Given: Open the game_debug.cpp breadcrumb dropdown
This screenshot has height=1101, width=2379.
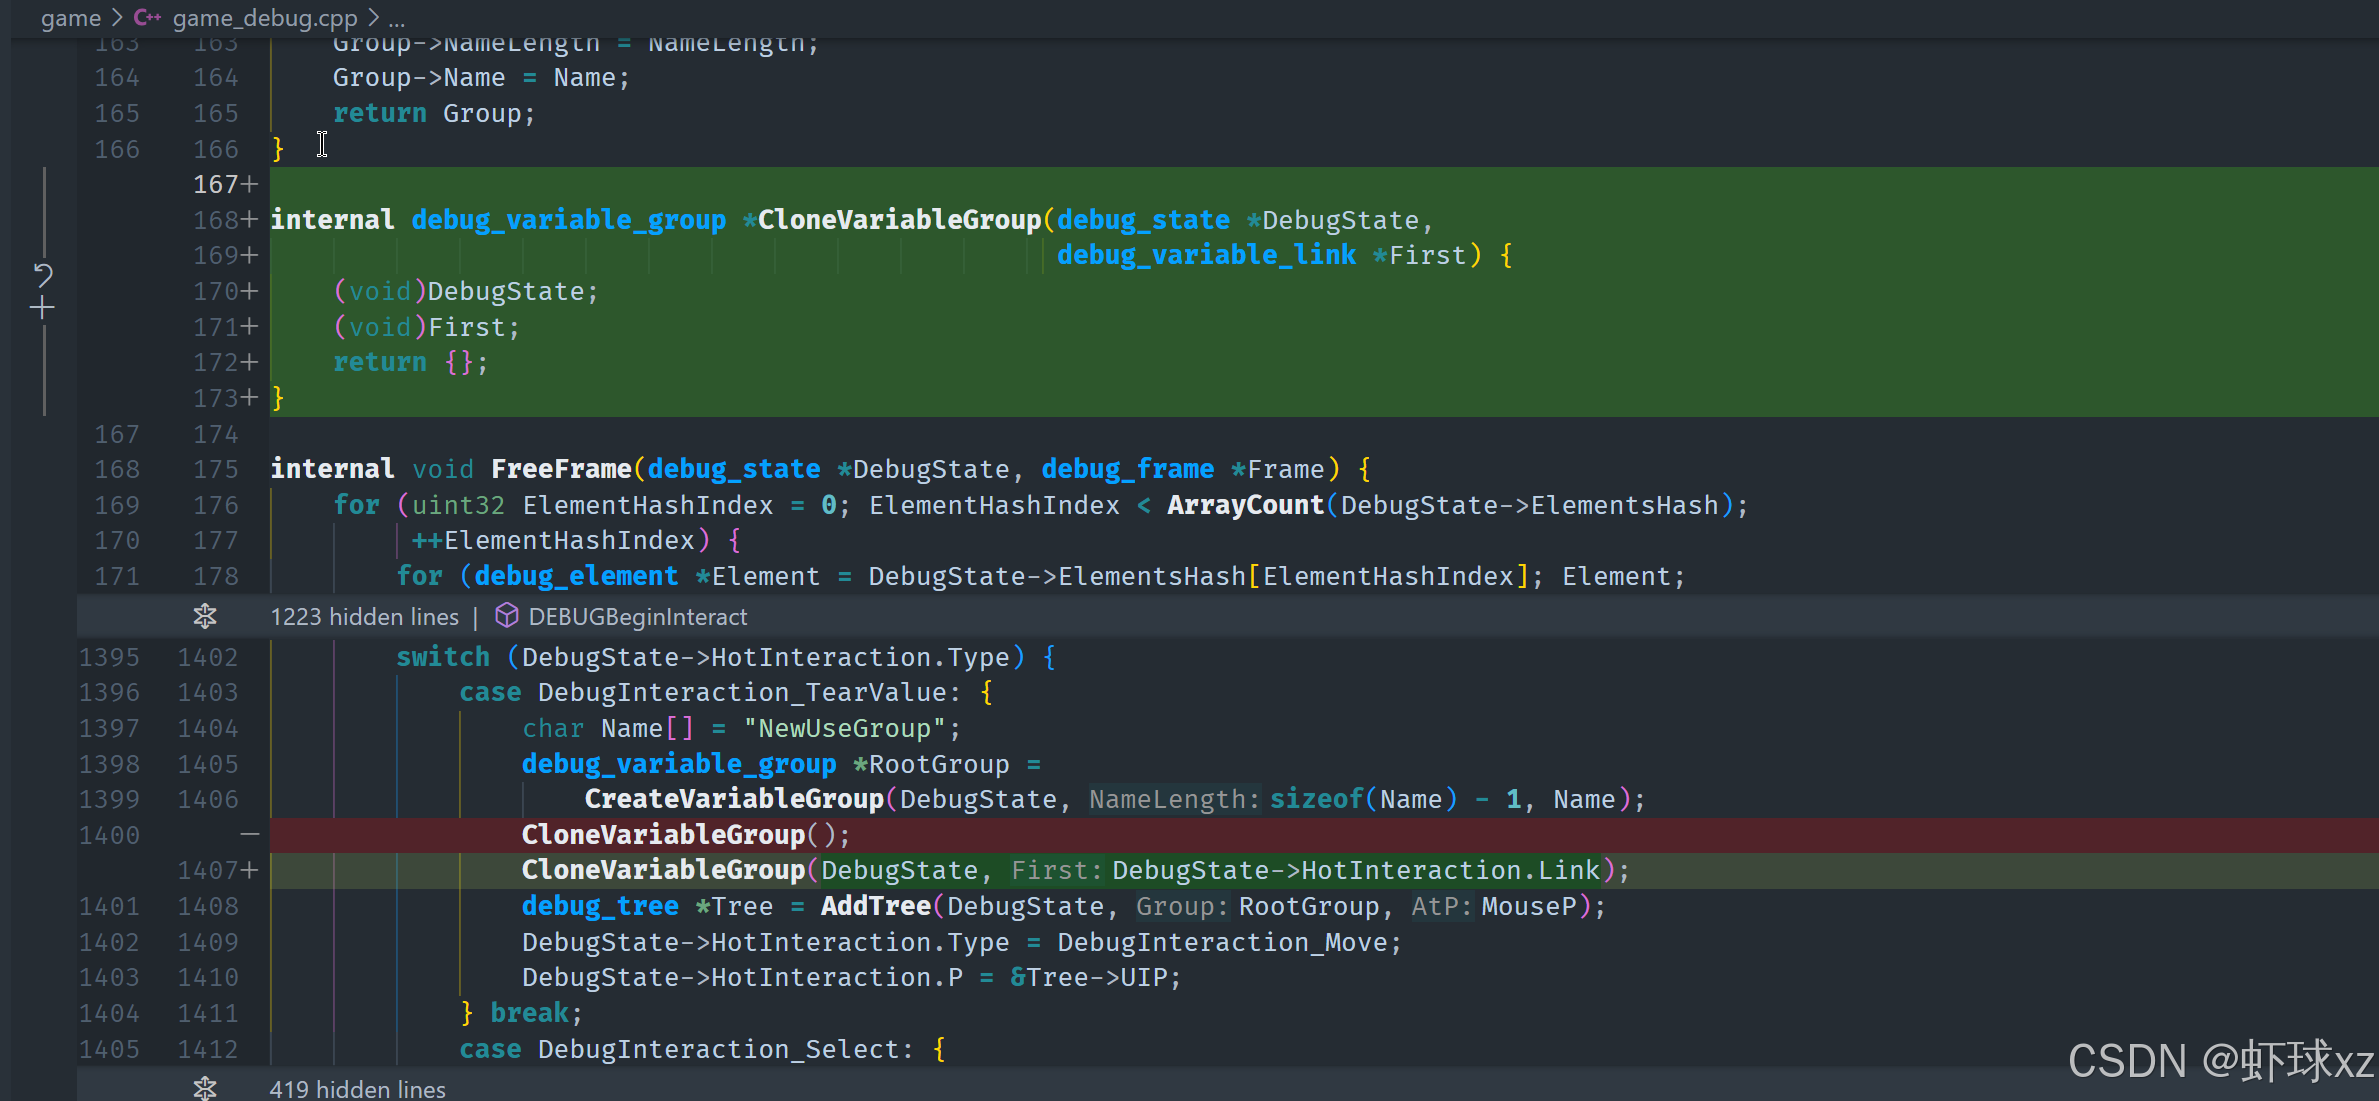Looking at the screenshot, I should coord(264,18).
